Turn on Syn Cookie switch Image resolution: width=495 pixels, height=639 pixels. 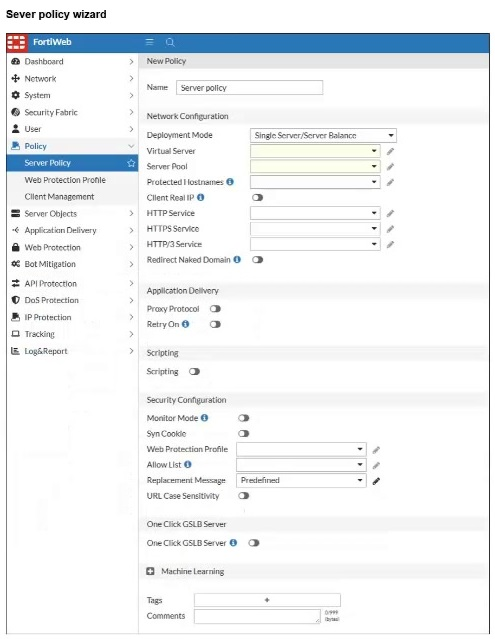(244, 434)
